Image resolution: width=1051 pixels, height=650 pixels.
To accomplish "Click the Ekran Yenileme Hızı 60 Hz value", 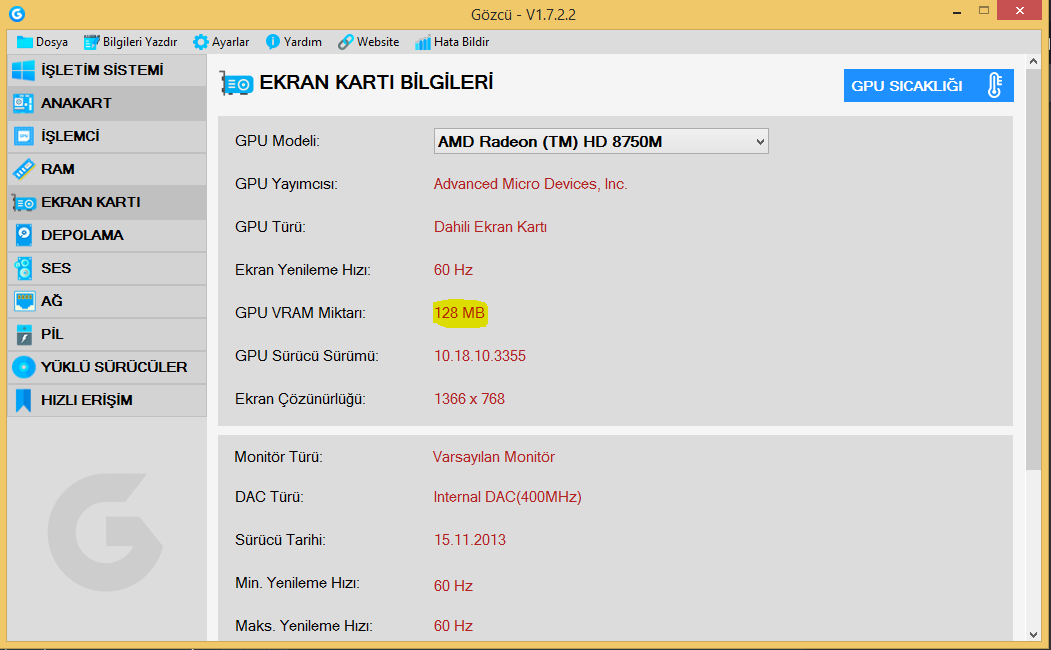I will point(453,269).
